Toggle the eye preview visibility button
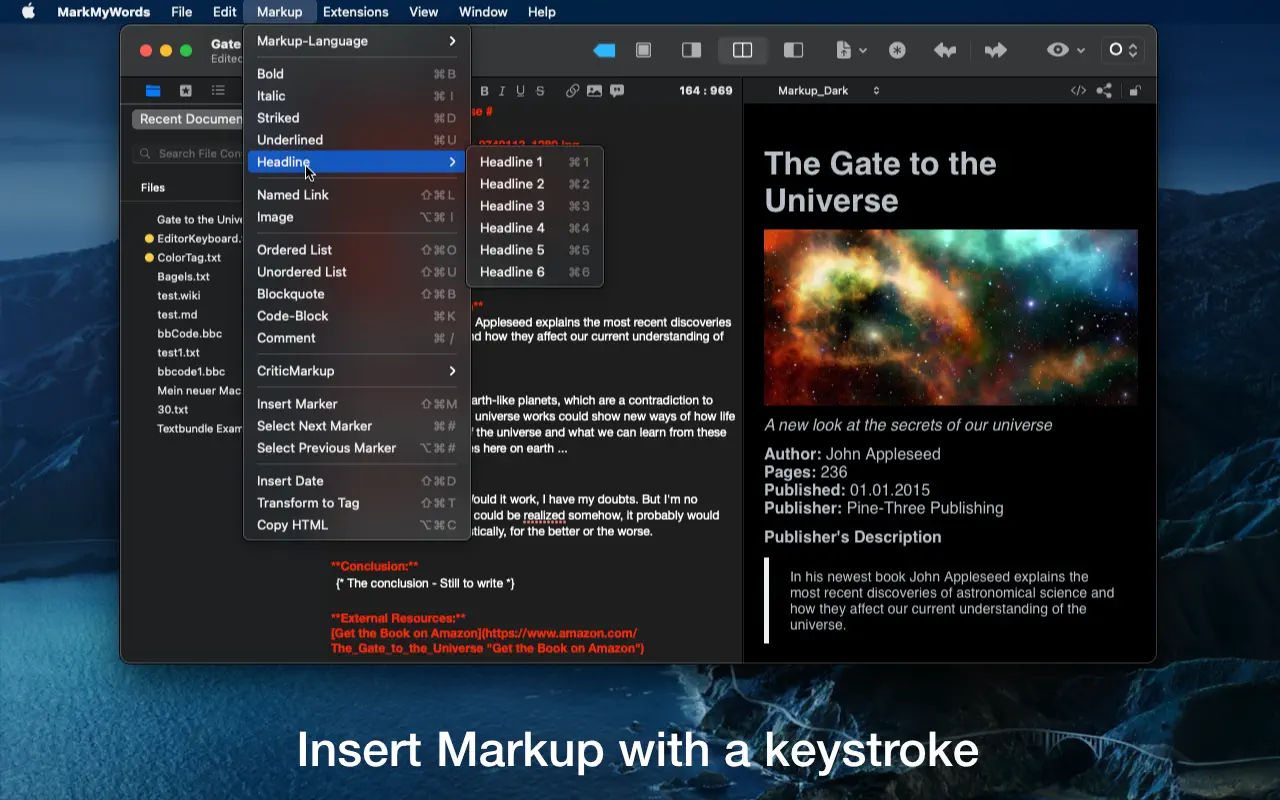 coord(1058,50)
